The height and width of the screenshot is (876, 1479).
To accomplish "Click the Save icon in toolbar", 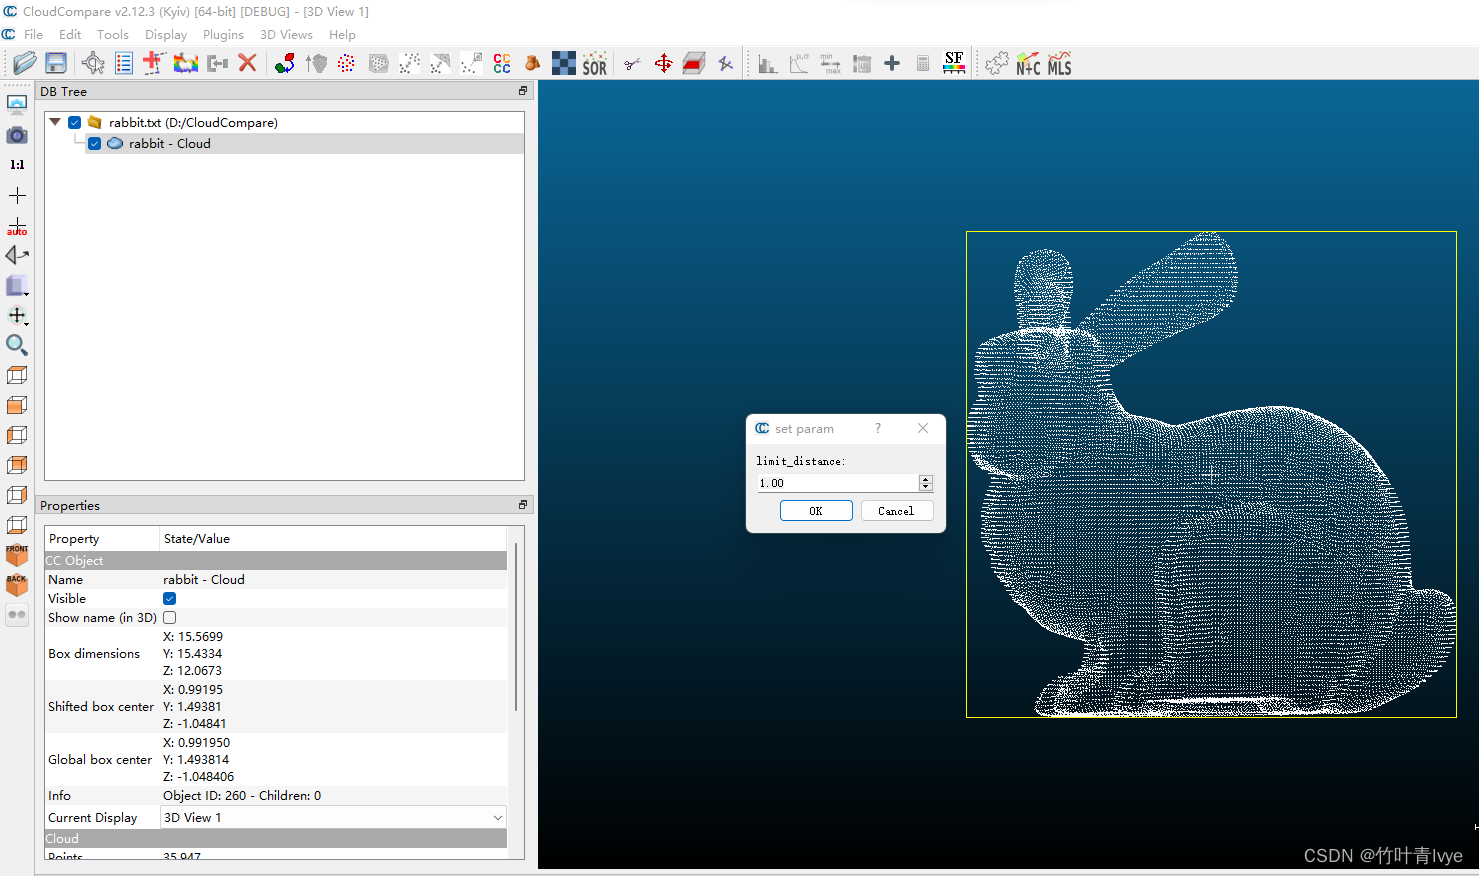I will (56, 64).
